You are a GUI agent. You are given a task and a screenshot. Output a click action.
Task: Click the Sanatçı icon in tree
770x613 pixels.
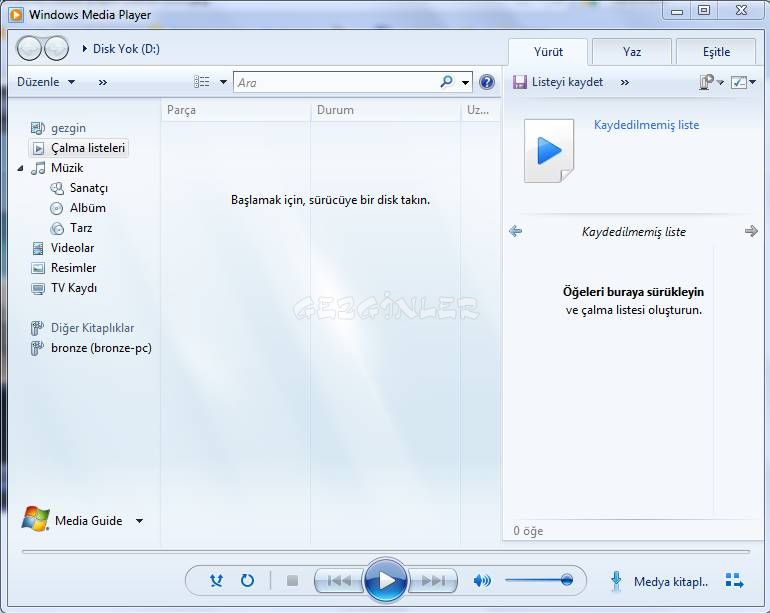tap(57, 188)
